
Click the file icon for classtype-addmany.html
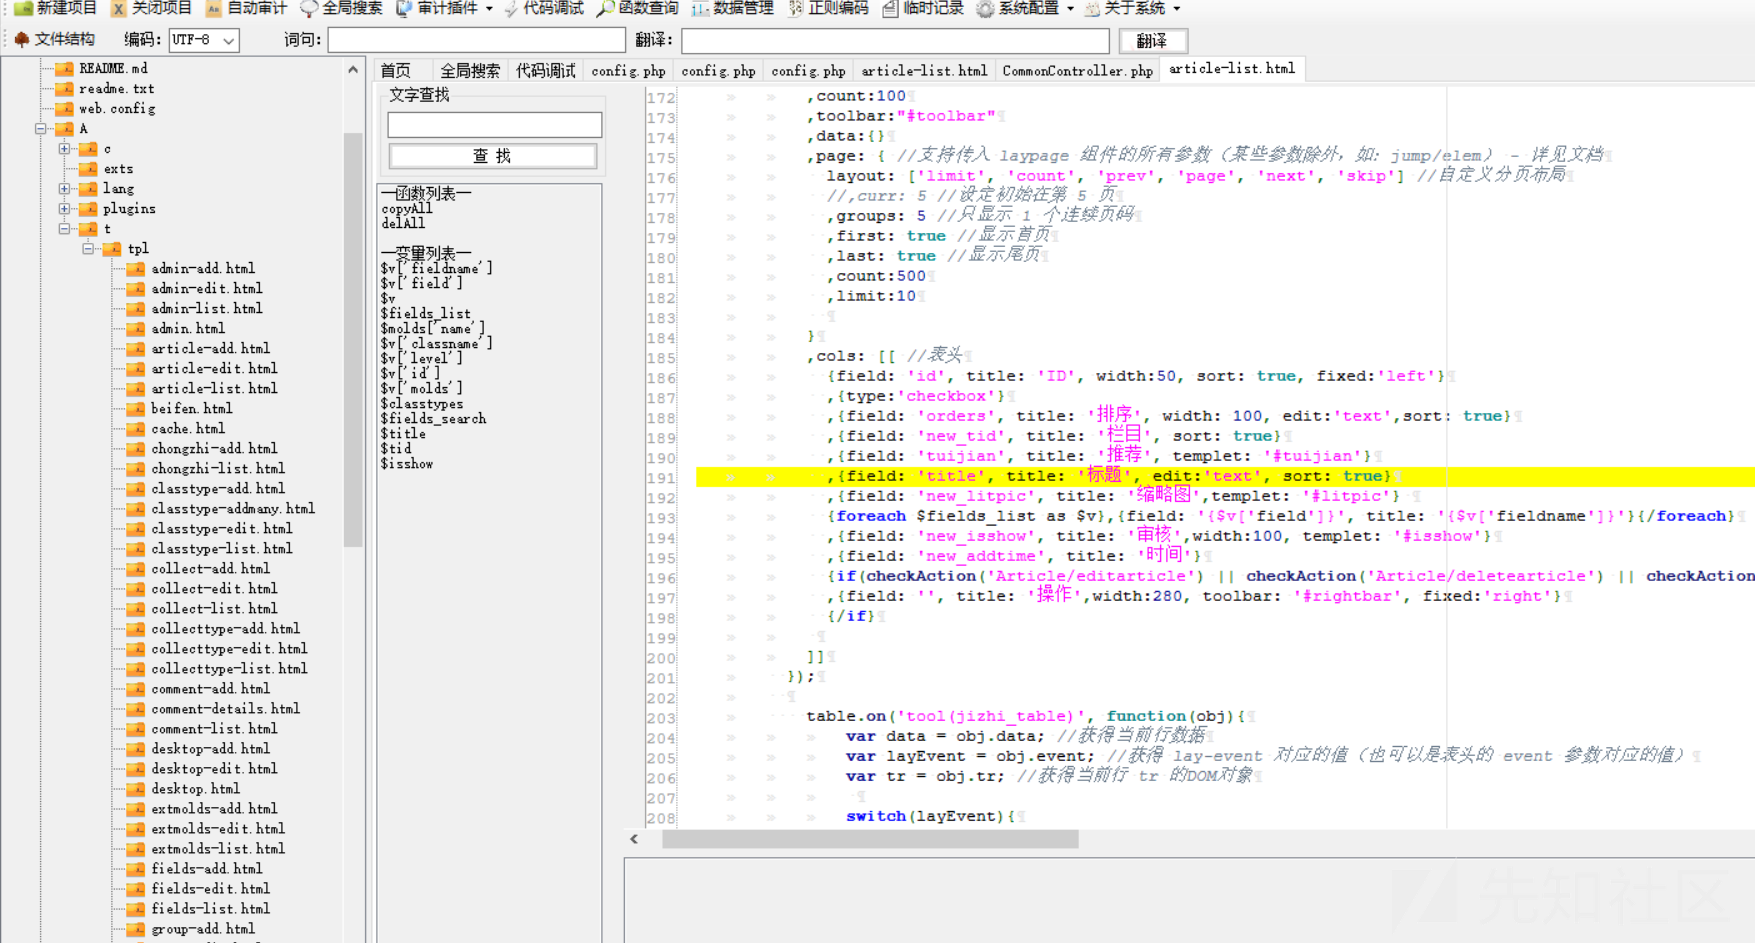pyautogui.click(x=136, y=508)
